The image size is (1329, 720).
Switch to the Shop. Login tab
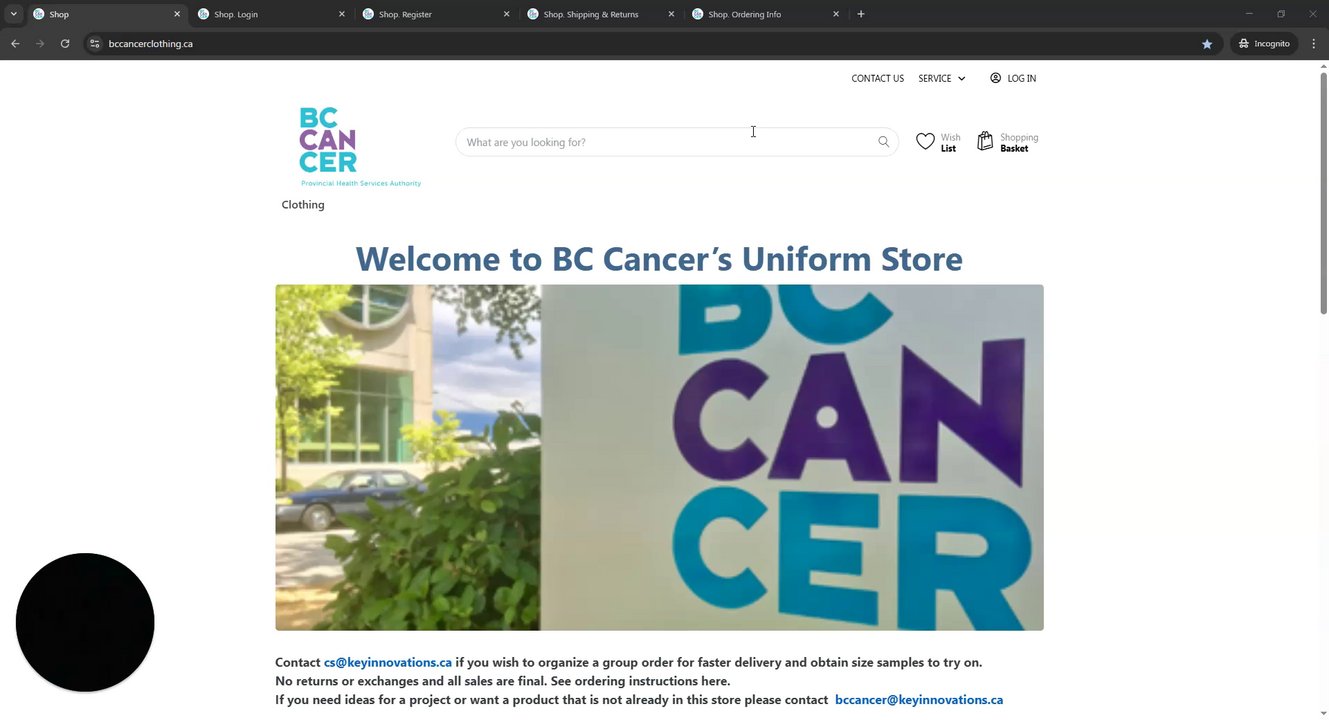tap(236, 14)
